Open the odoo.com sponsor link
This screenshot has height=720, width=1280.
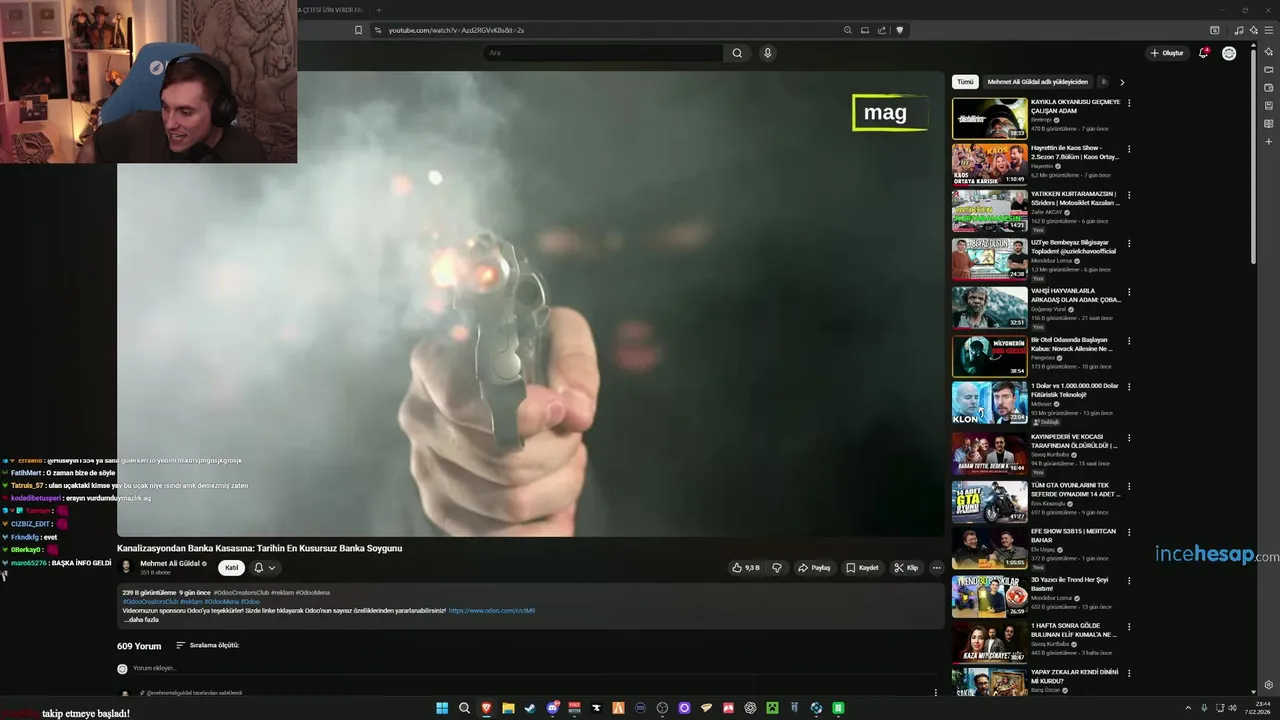point(492,610)
